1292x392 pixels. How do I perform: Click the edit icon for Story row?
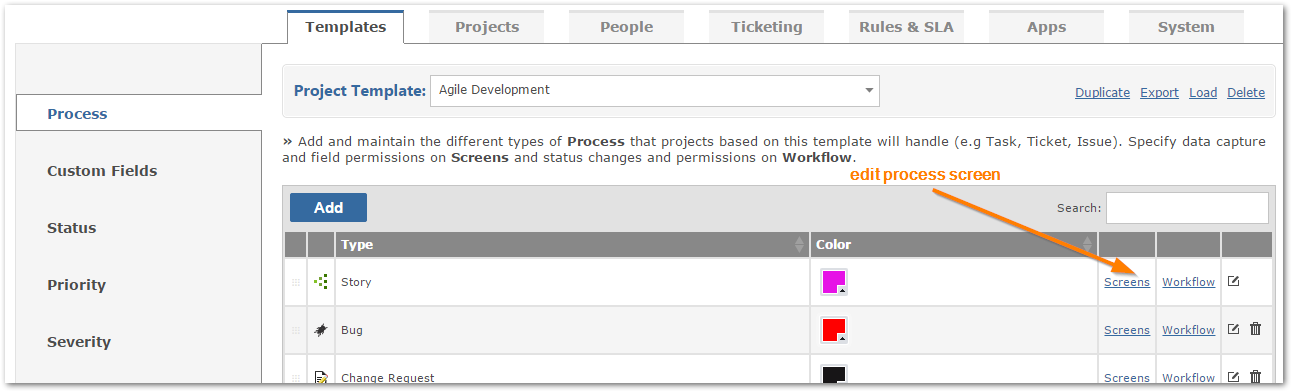pos(1233,282)
